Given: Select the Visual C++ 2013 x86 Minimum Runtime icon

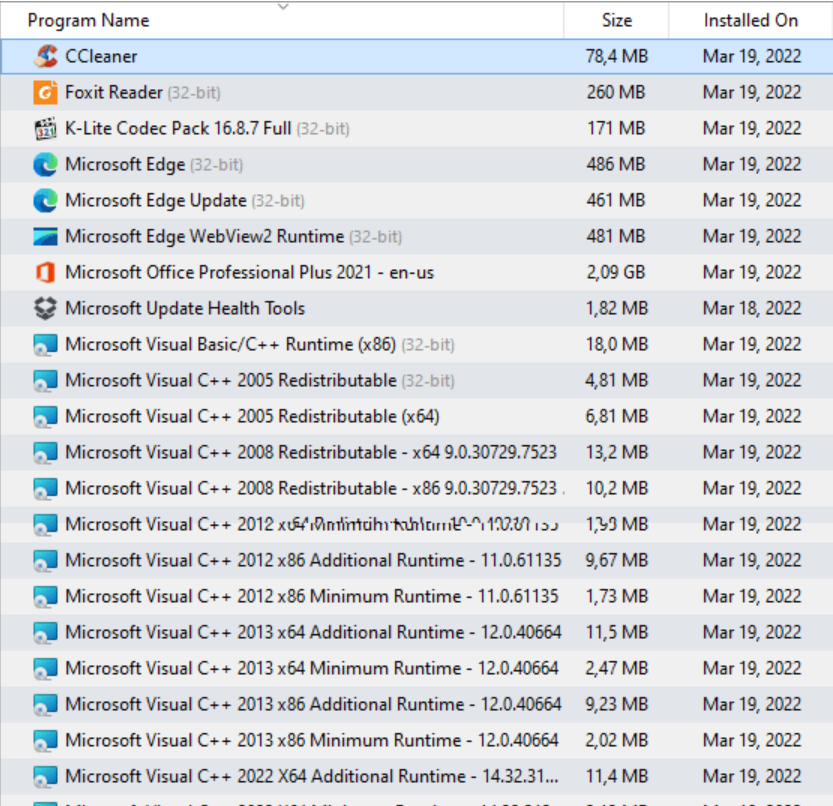Looking at the screenshot, I should pyautogui.click(x=45, y=741).
